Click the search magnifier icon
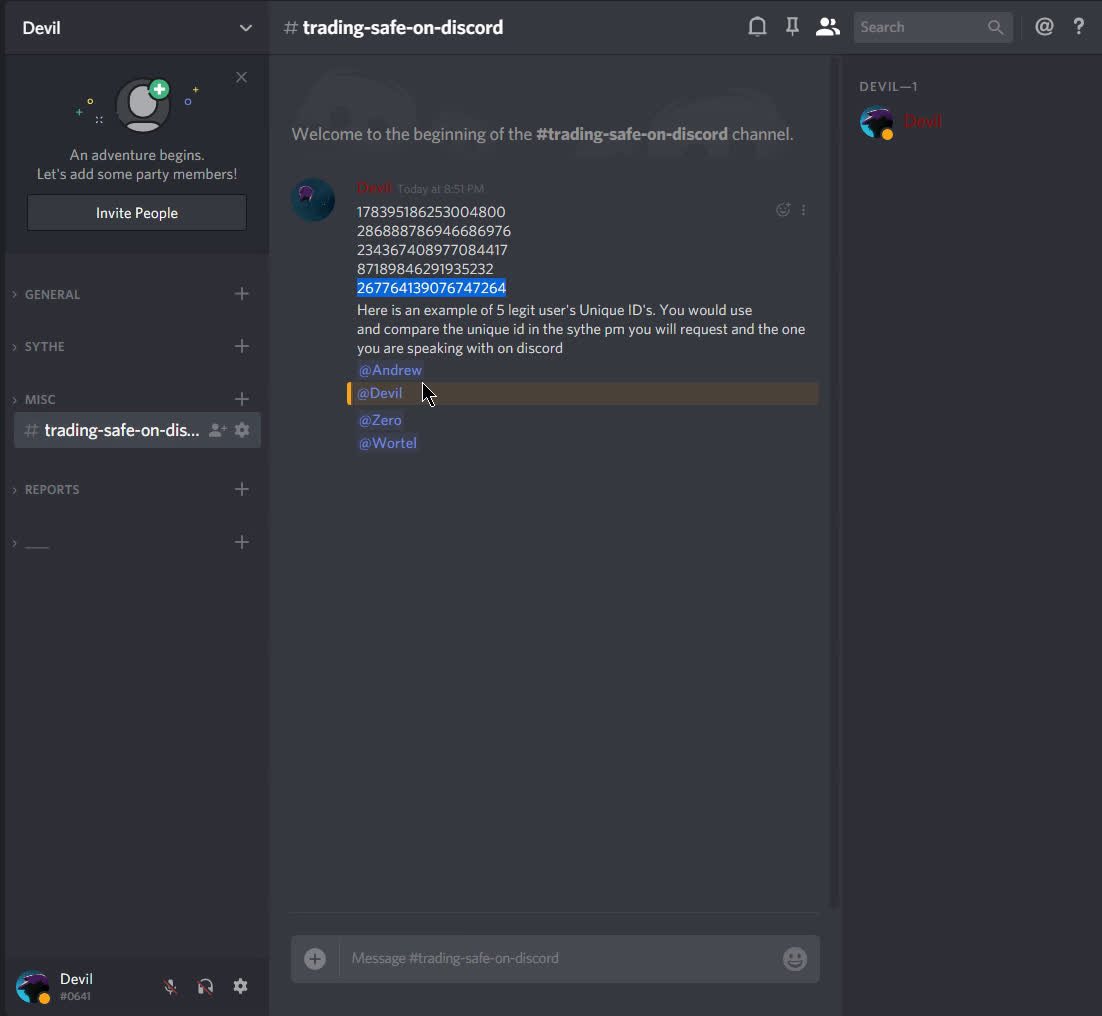 click(995, 27)
